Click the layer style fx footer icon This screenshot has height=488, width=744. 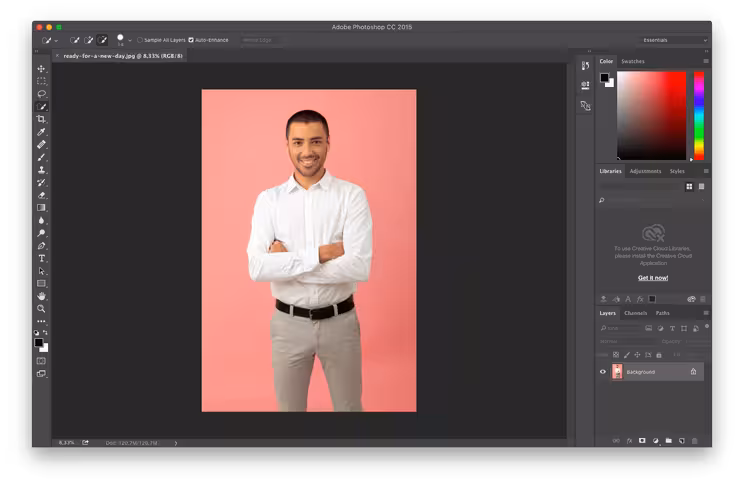click(629, 441)
